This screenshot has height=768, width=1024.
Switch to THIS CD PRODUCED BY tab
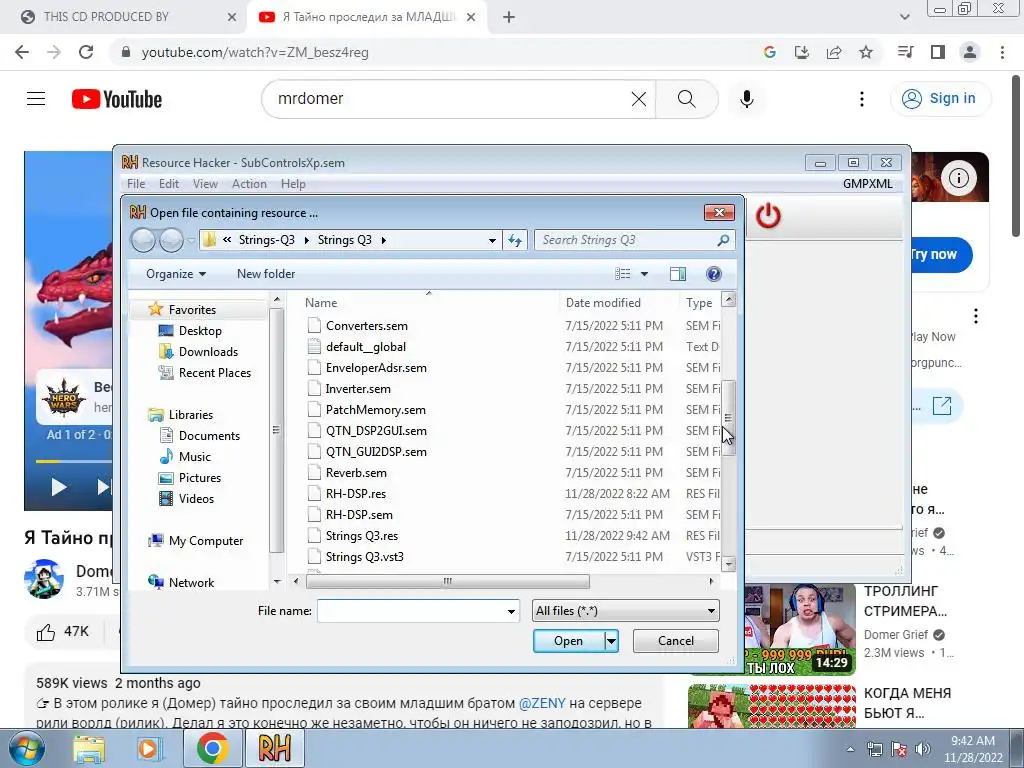[x=127, y=18]
